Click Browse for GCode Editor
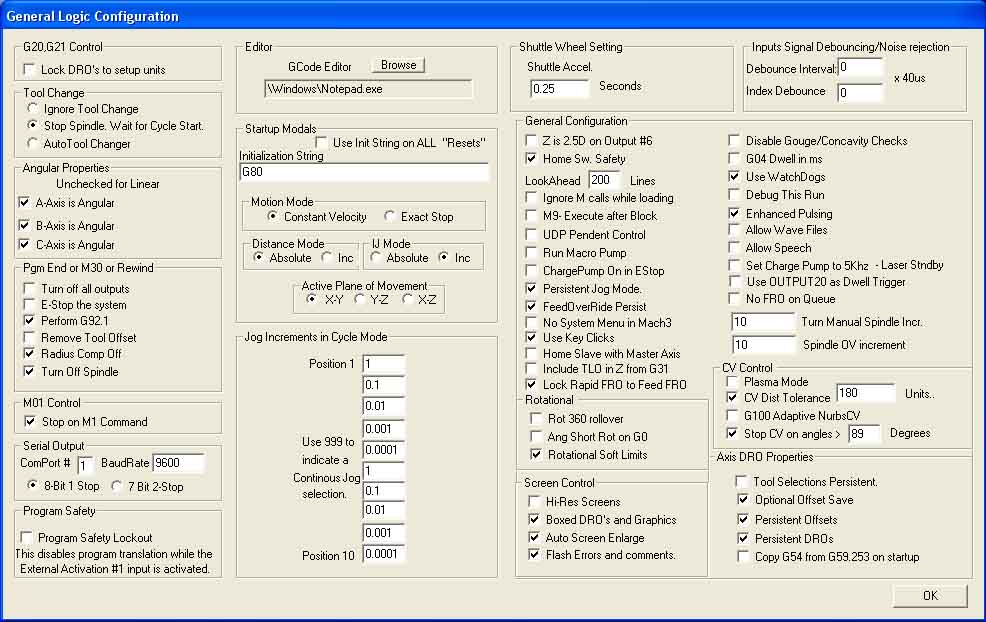The height and width of the screenshot is (622, 986). 399,65
